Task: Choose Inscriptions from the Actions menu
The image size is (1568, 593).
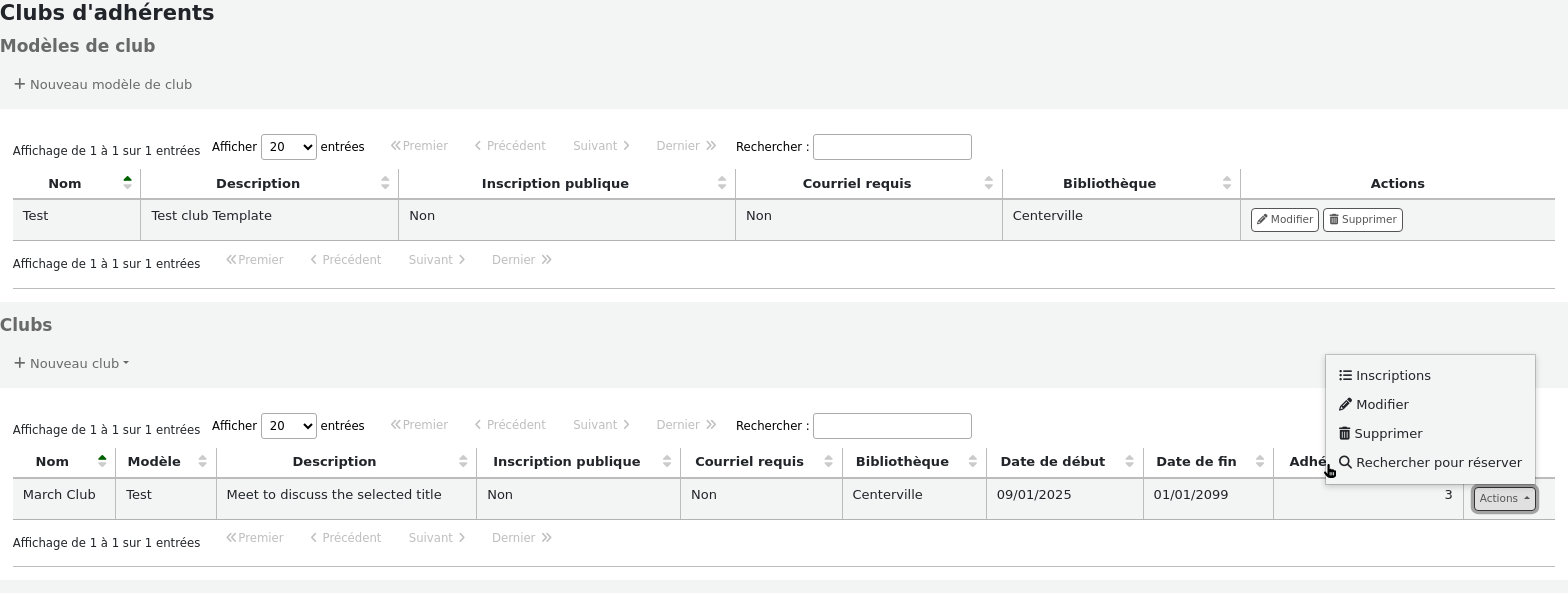Action: click(x=1392, y=376)
